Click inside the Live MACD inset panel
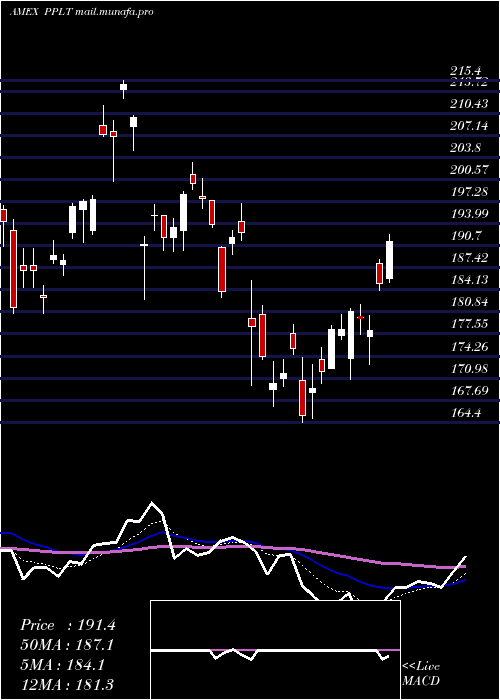 pos(275,650)
